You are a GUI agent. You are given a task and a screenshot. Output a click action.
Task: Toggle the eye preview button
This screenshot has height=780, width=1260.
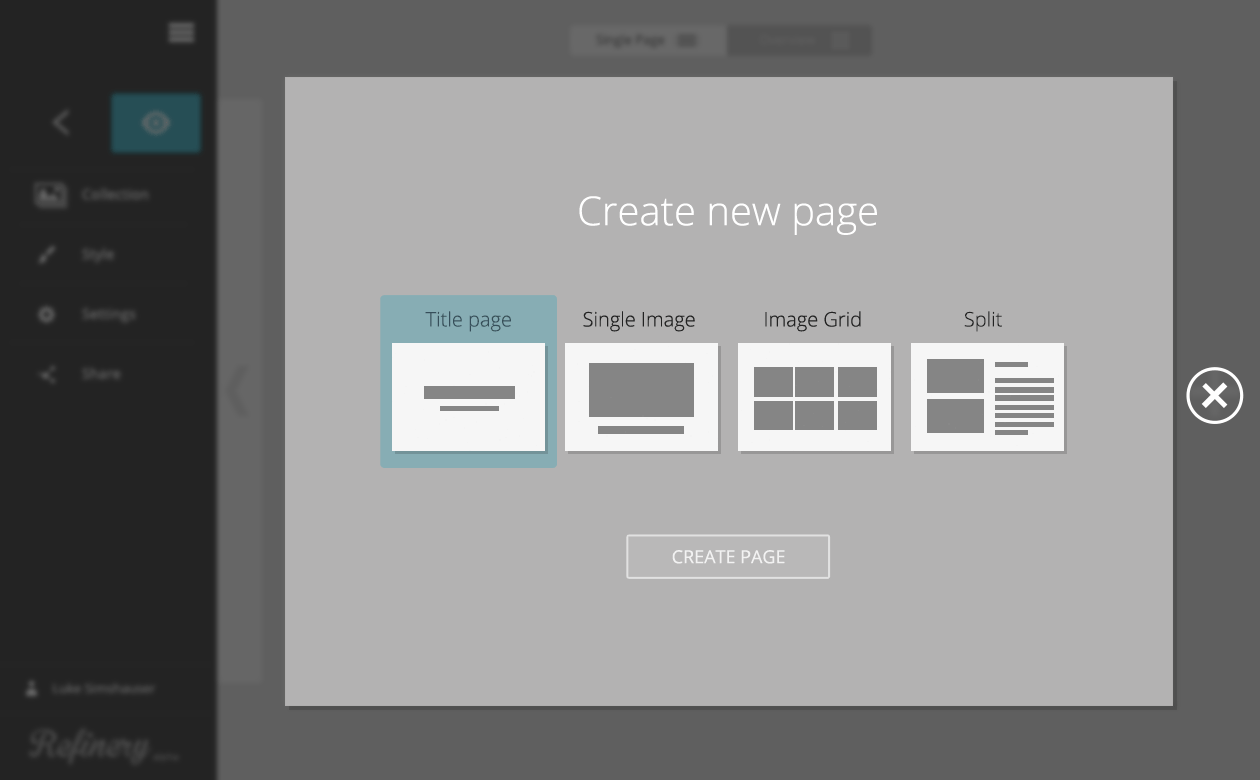click(x=156, y=123)
